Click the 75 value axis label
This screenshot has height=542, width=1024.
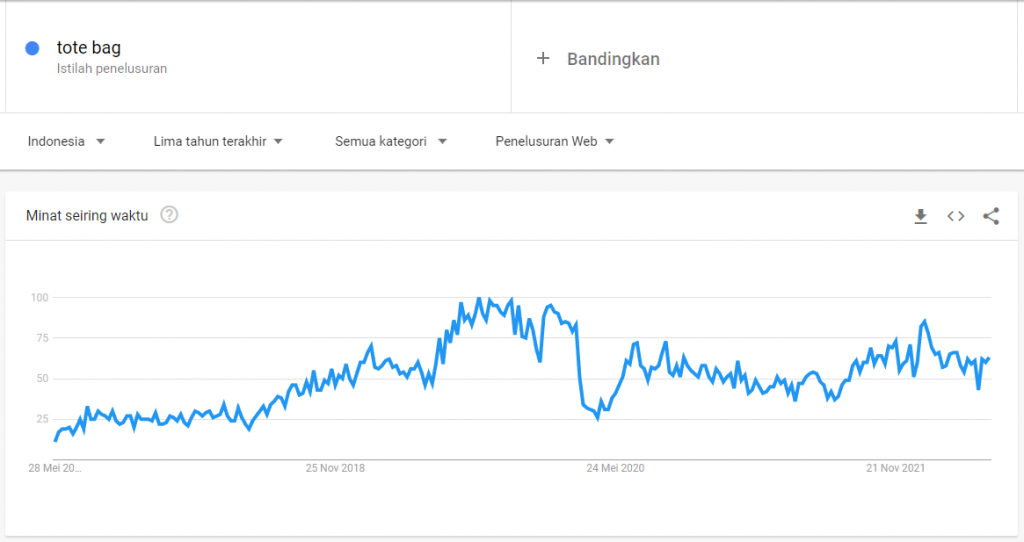(42, 338)
